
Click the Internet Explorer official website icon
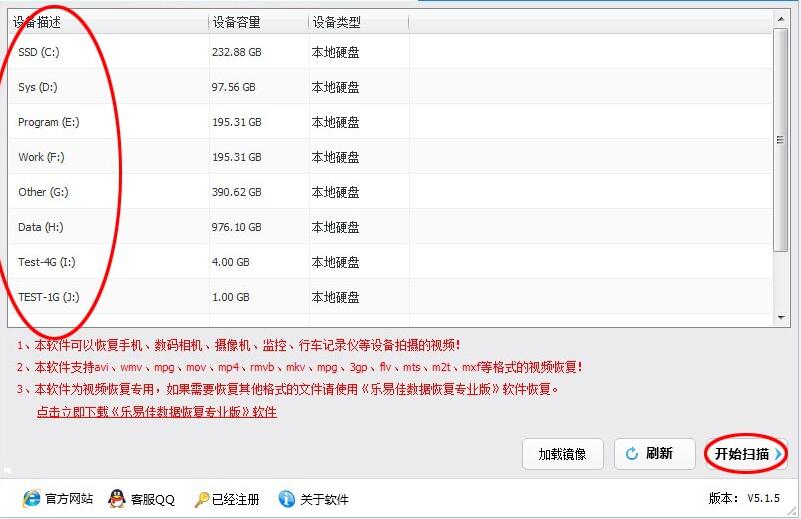click(31, 499)
